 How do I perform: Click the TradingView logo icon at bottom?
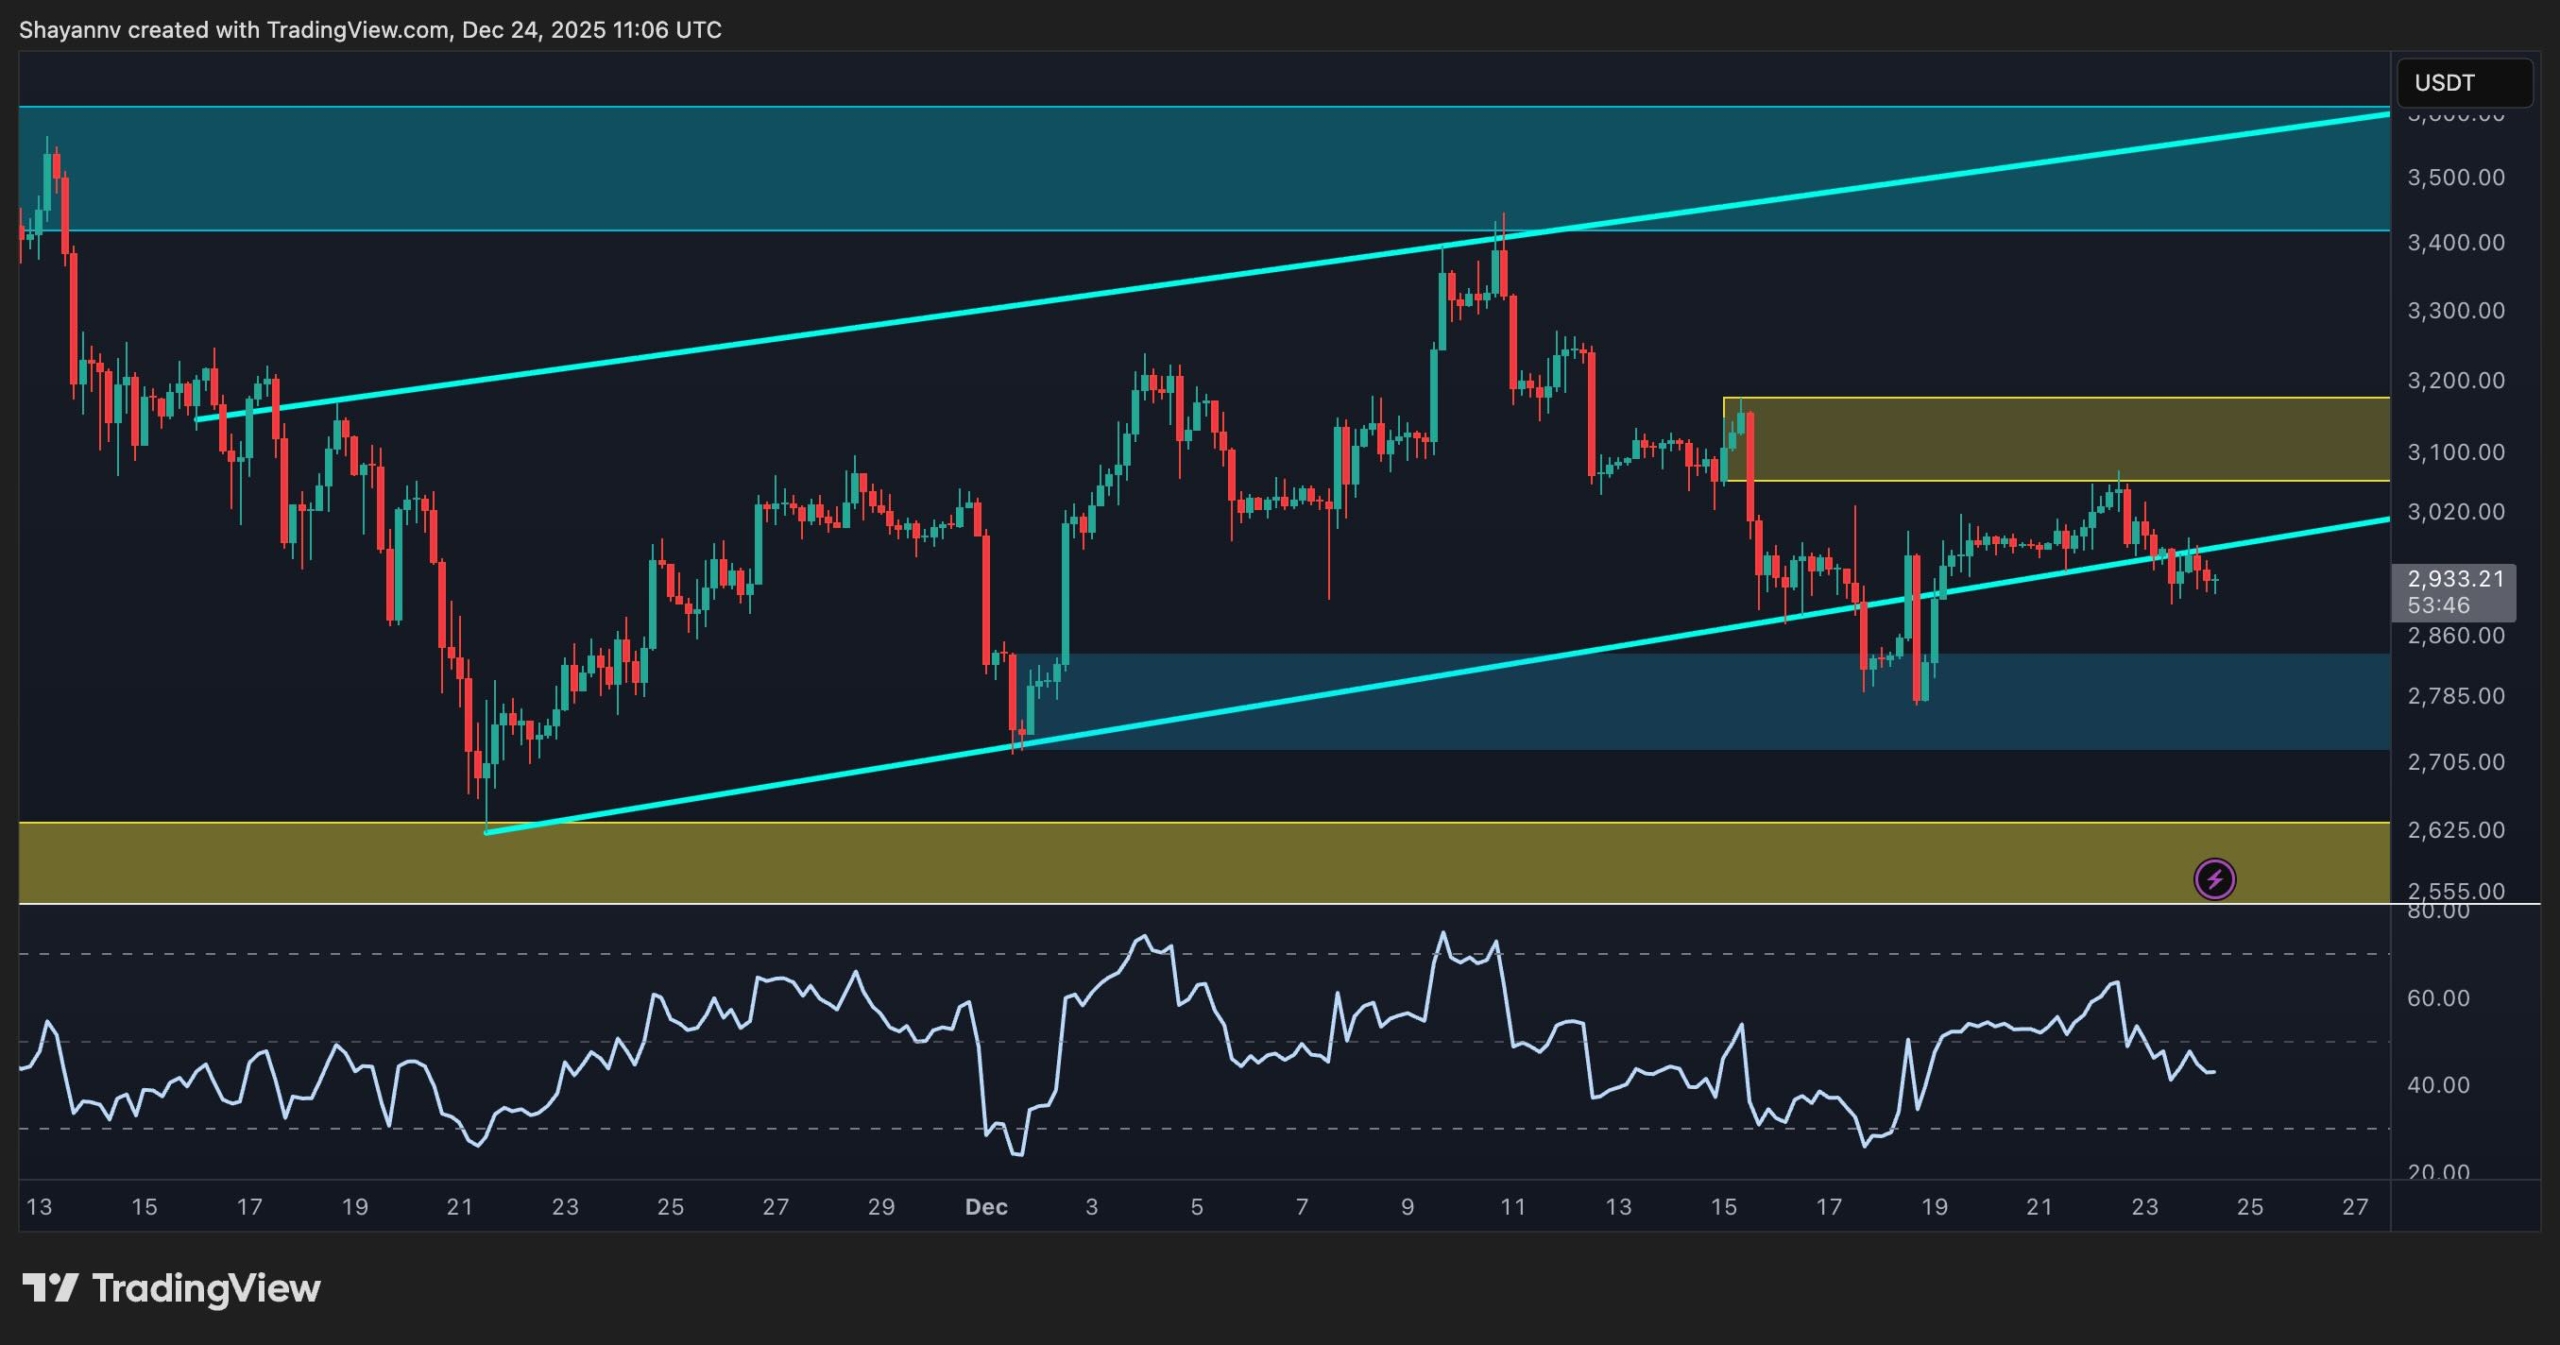pyautogui.click(x=50, y=1288)
